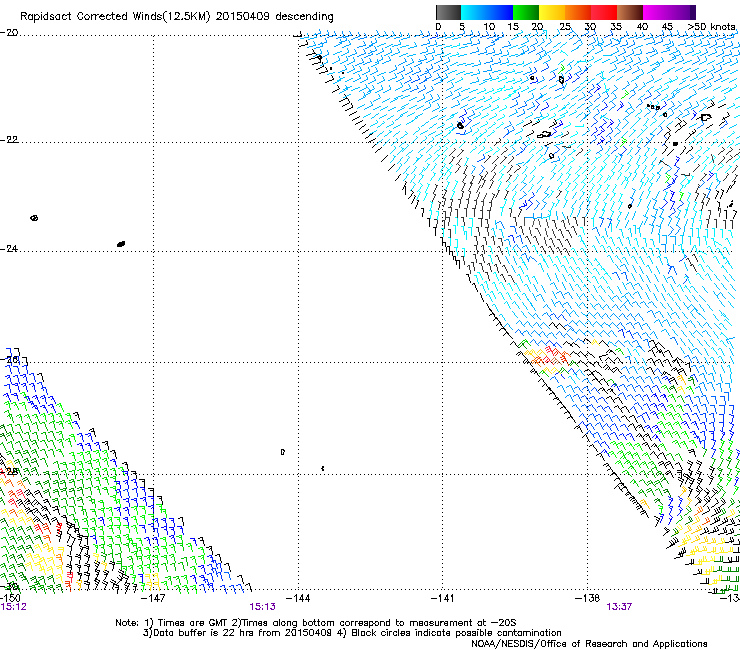Viewport: 740px width, 650px height.
Task: Click the blue 10-15 knots color swatch
Action: click(x=500, y=12)
